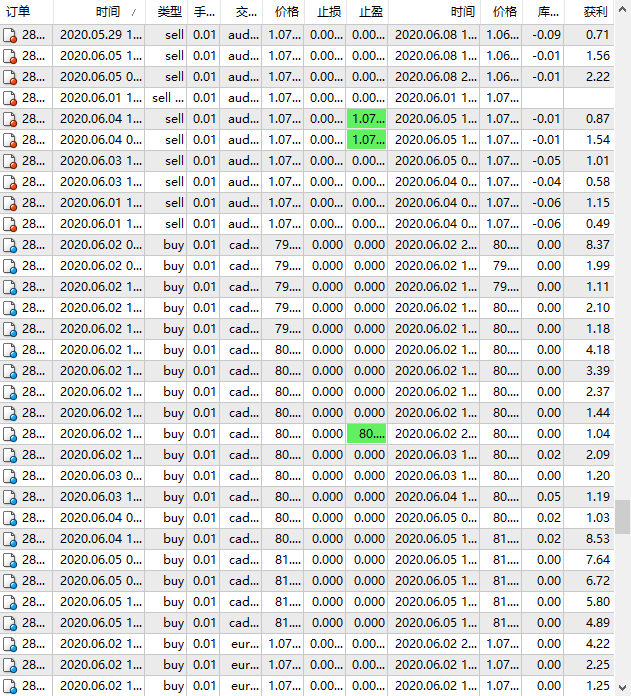Click the swap value -0.04
The width and height of the screenshot is (631, 696).
[546, 182]
